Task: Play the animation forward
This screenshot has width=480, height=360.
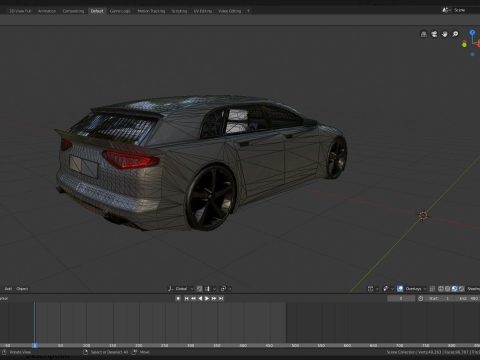Action: pyautogui.click(x=207, y=298)
